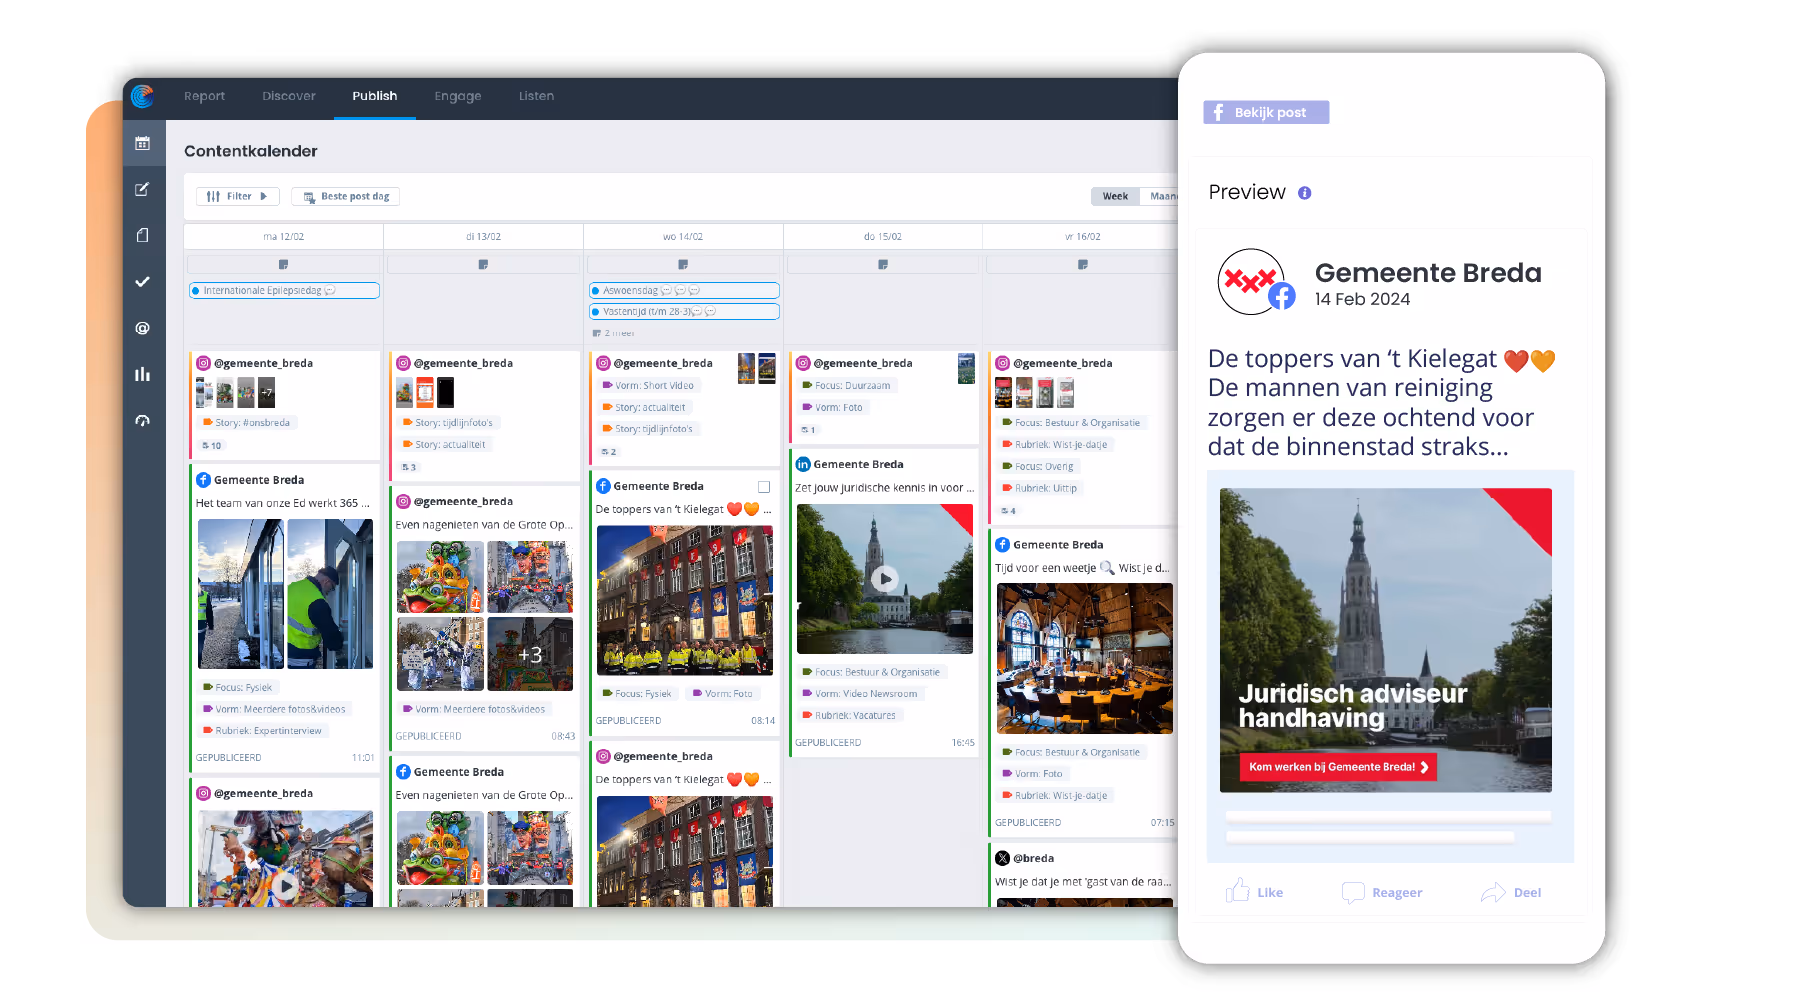The width and height of the screenshot is (1801, 1001).
Task: Expand the Filter options arrow
Action: [x=264, y=196]
